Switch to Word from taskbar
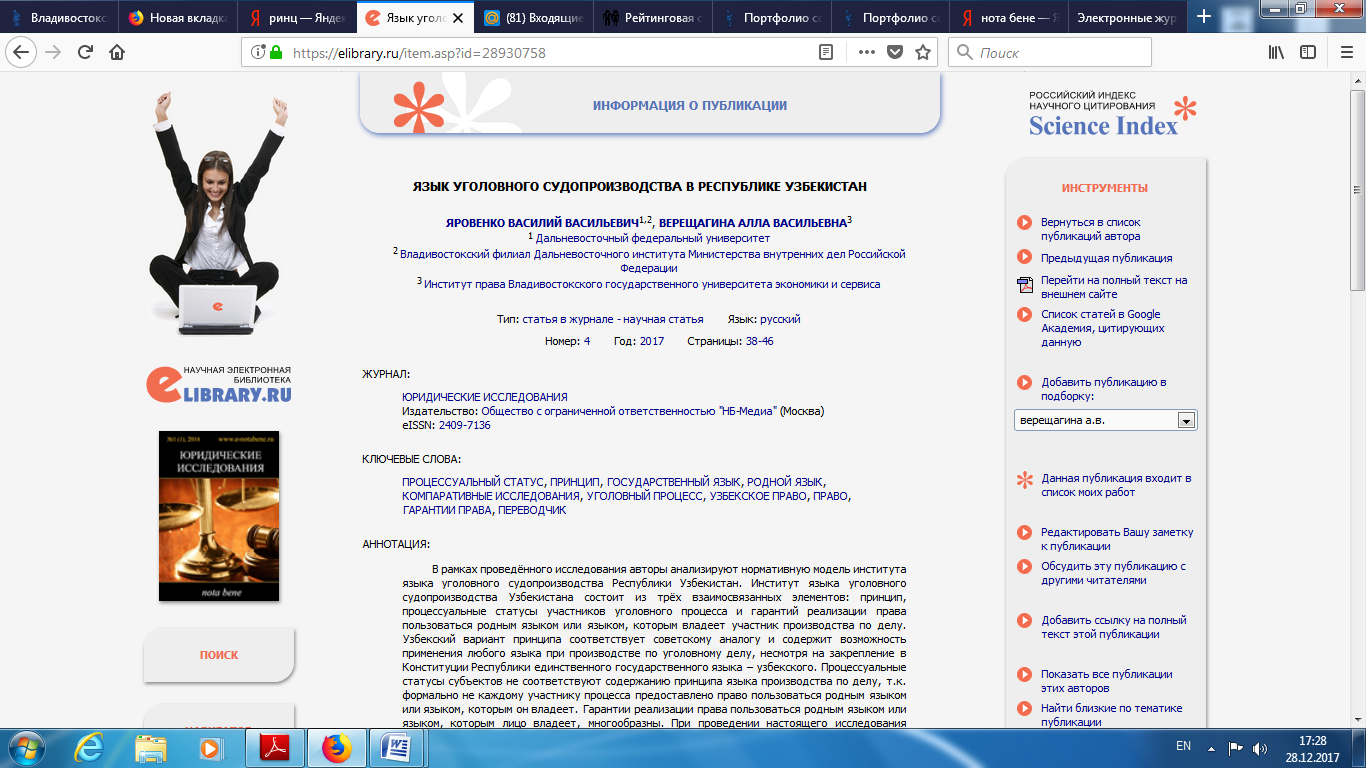Viewport: 1366px width, 768px height. [396, 747]
